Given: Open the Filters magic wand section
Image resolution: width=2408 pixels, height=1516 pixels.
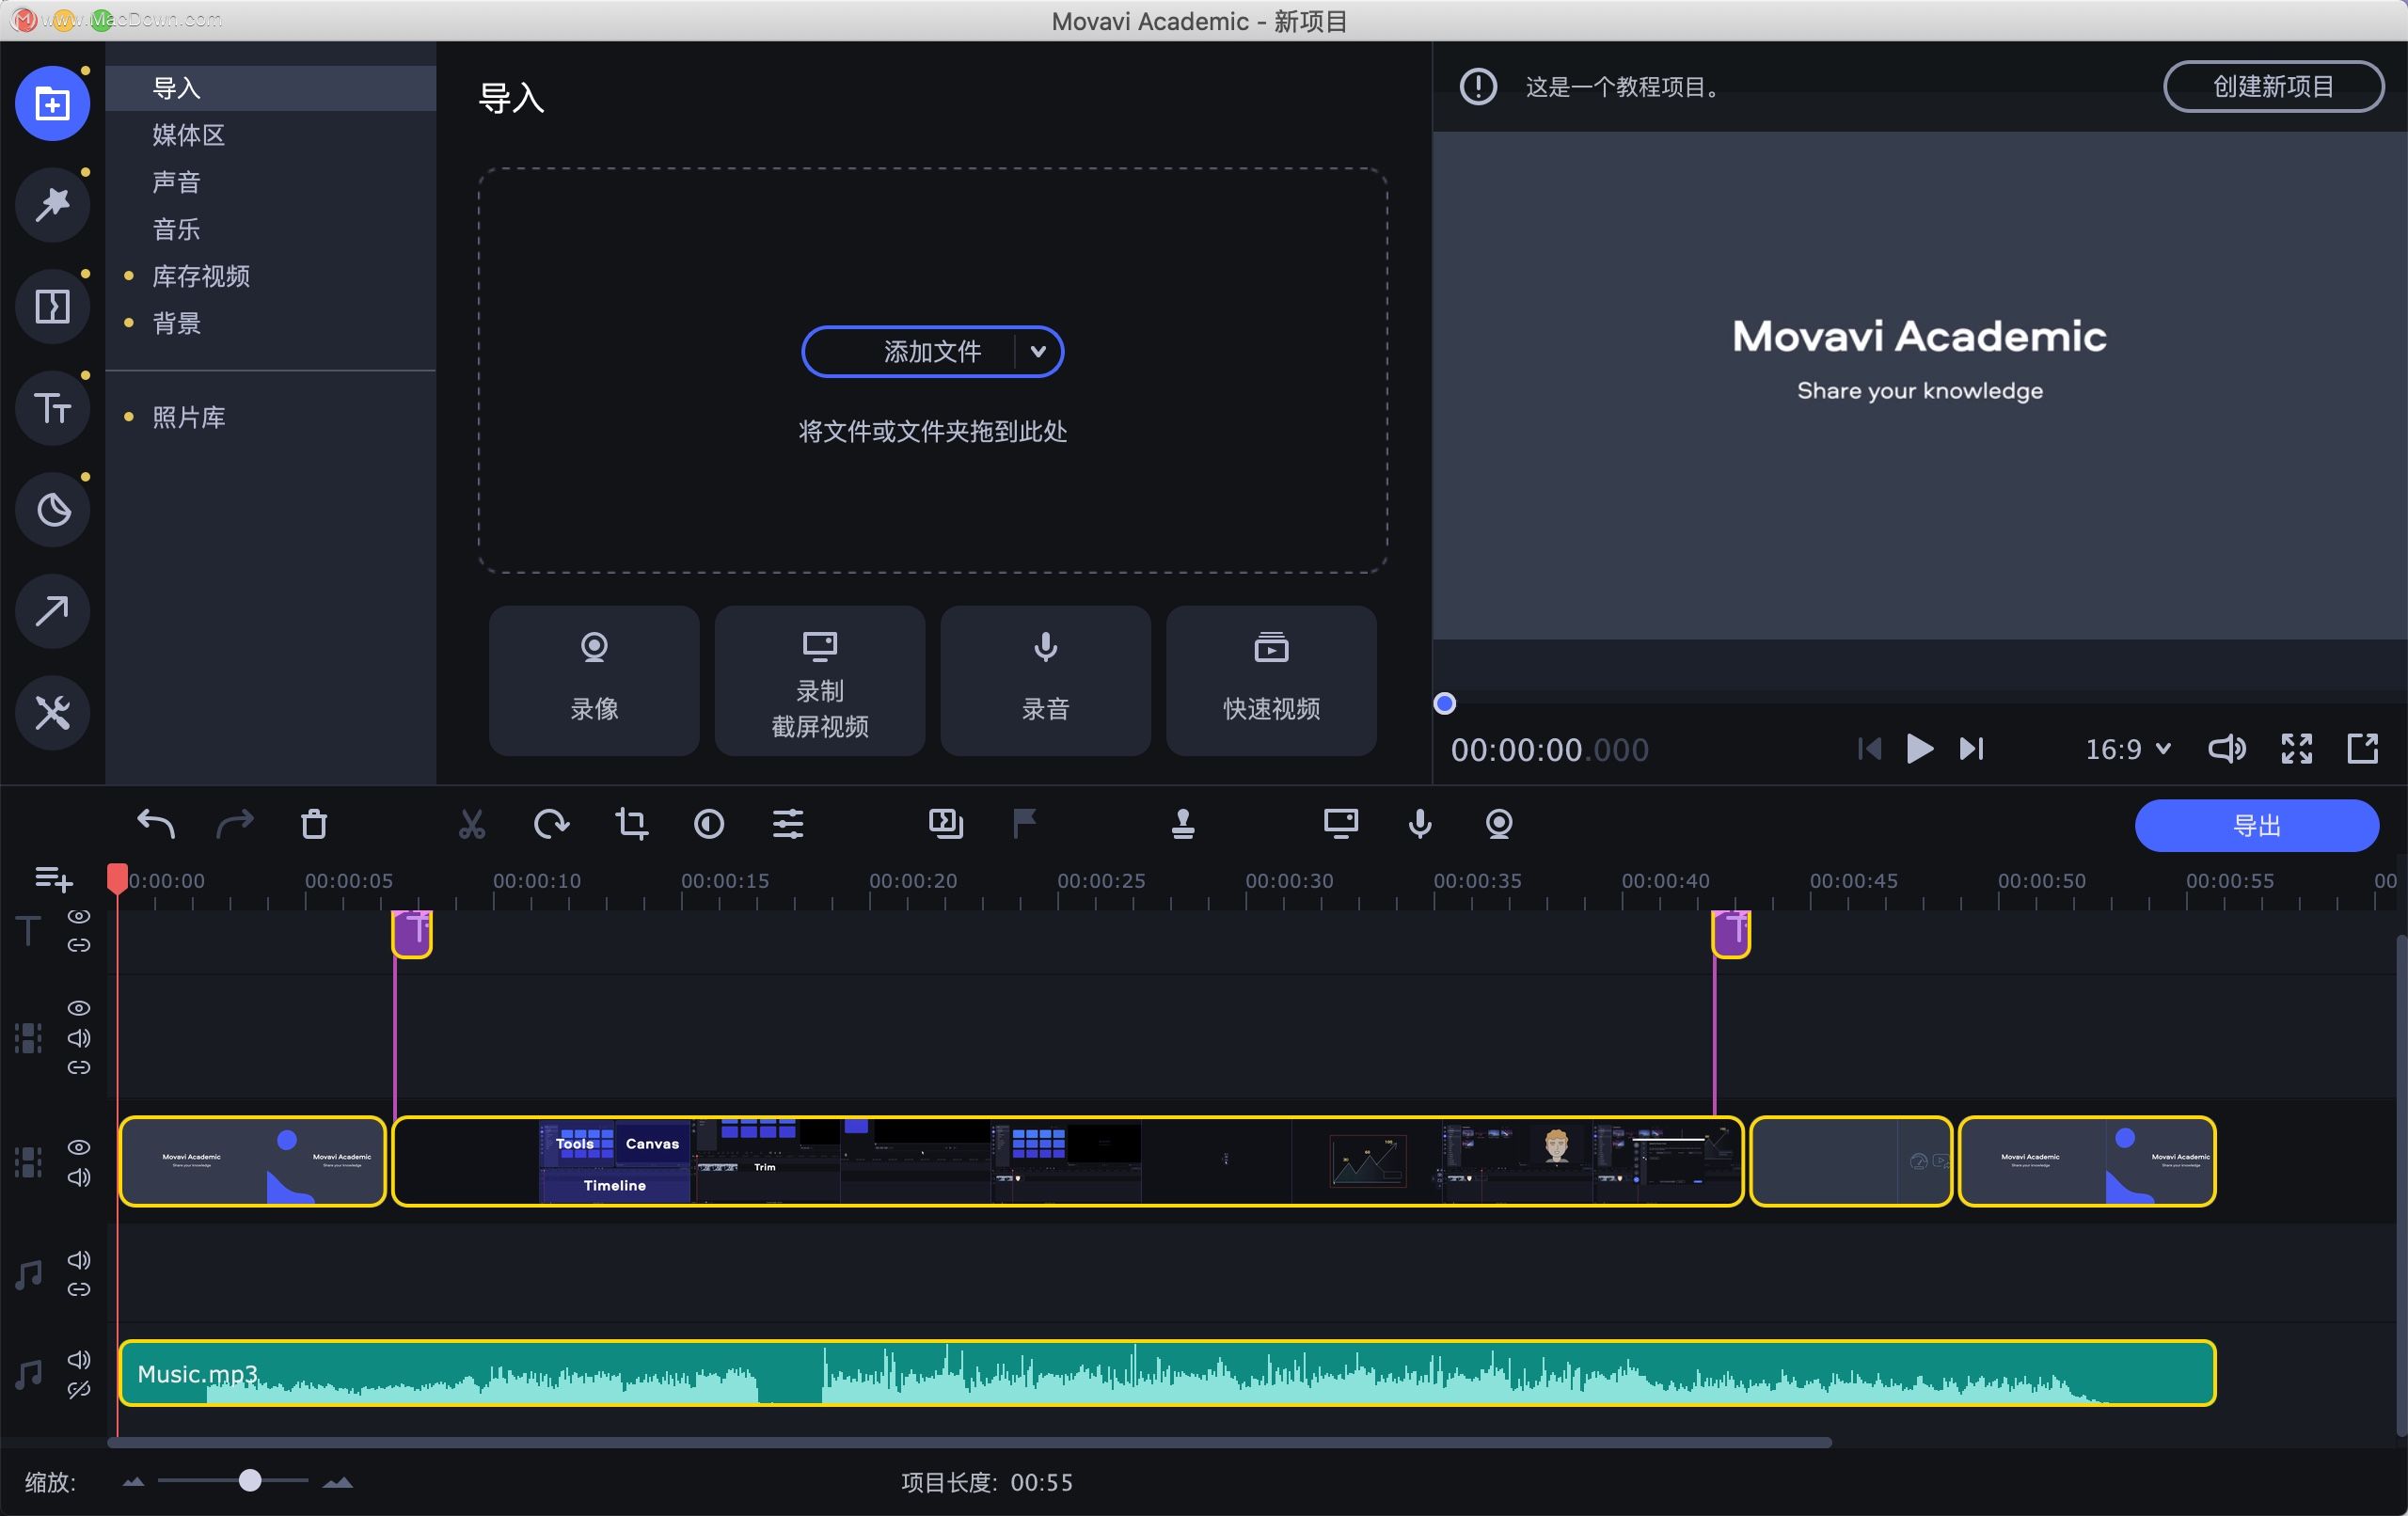Looking at the screenshot, I should point(52,205).
